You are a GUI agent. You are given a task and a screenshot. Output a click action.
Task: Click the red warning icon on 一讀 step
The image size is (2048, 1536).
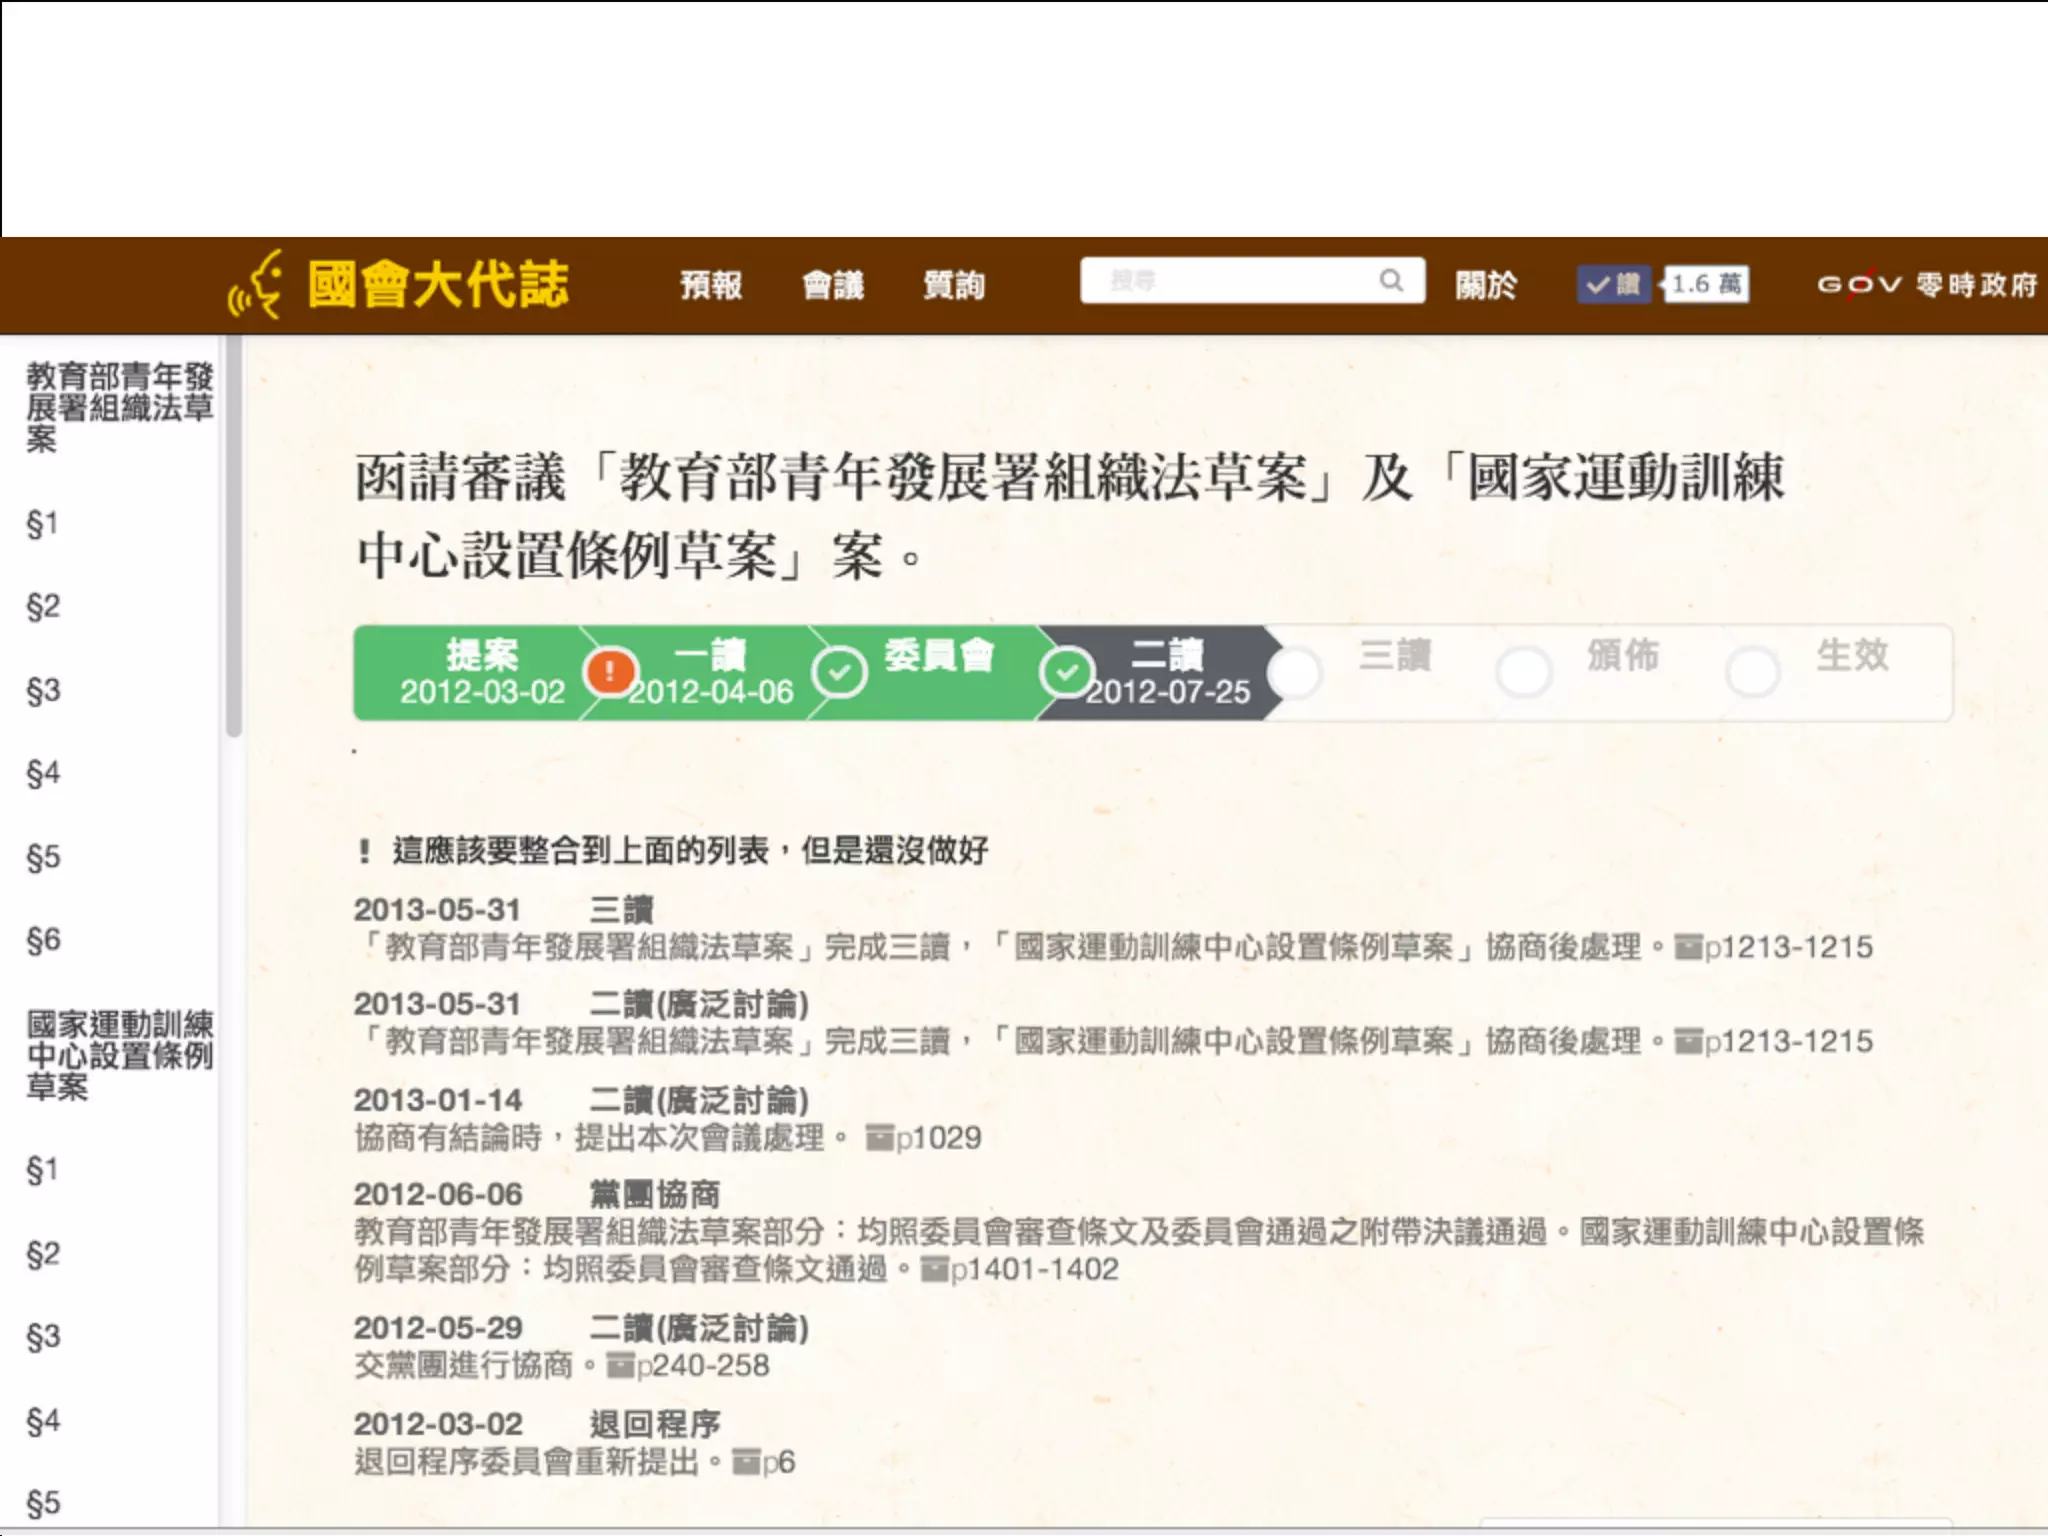click(609, 672)
